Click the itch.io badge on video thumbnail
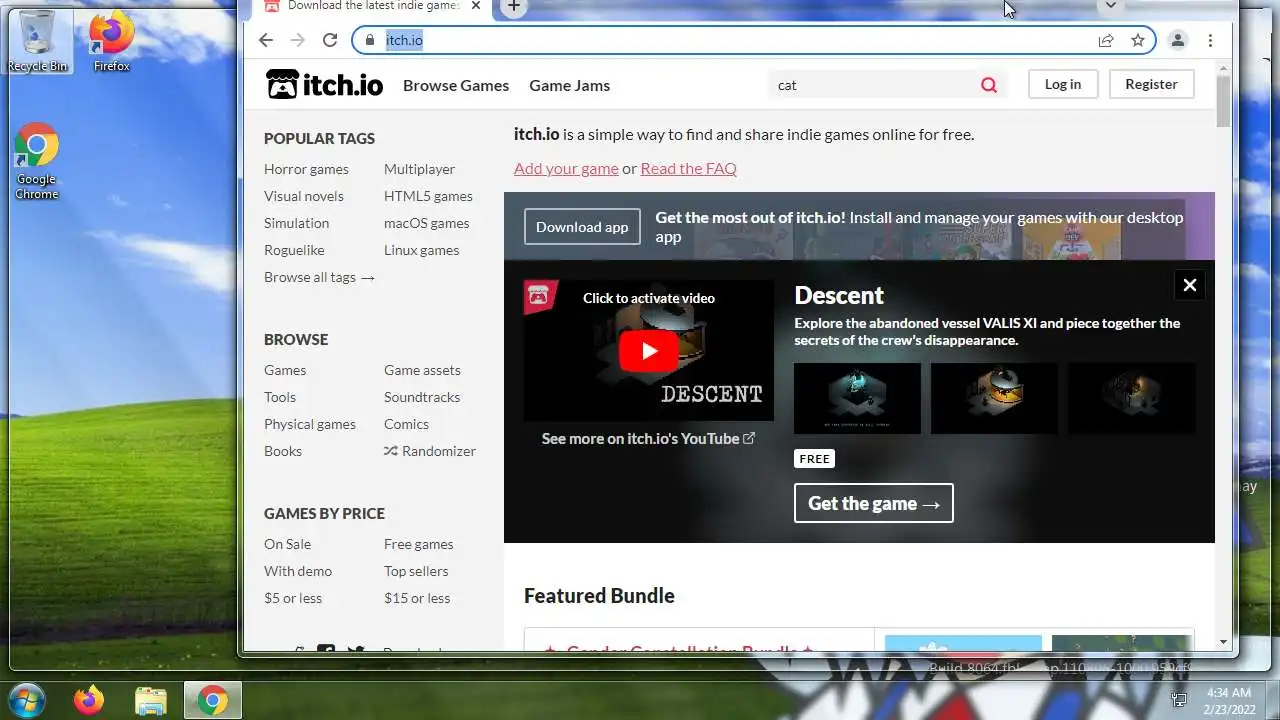Viewport: 1280px width, 720px height. coord(540,296)
